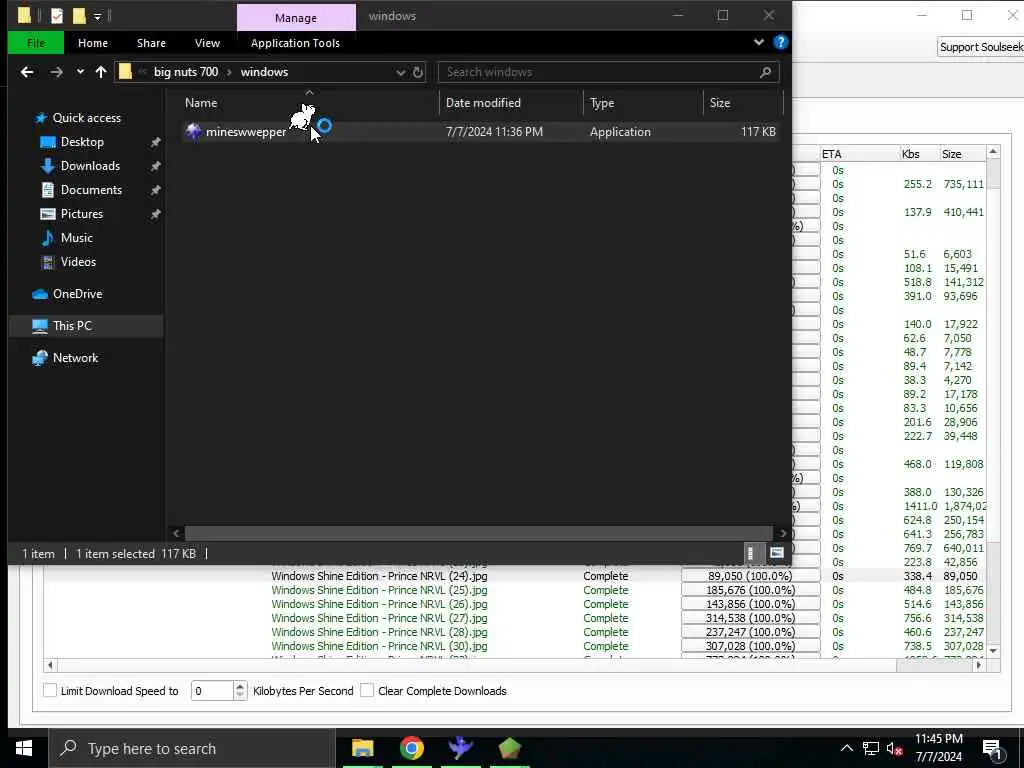Click the search magnifier in Explorer
Screen dimensions: 1024x768
pyautogui.click(x=765, y=72)
